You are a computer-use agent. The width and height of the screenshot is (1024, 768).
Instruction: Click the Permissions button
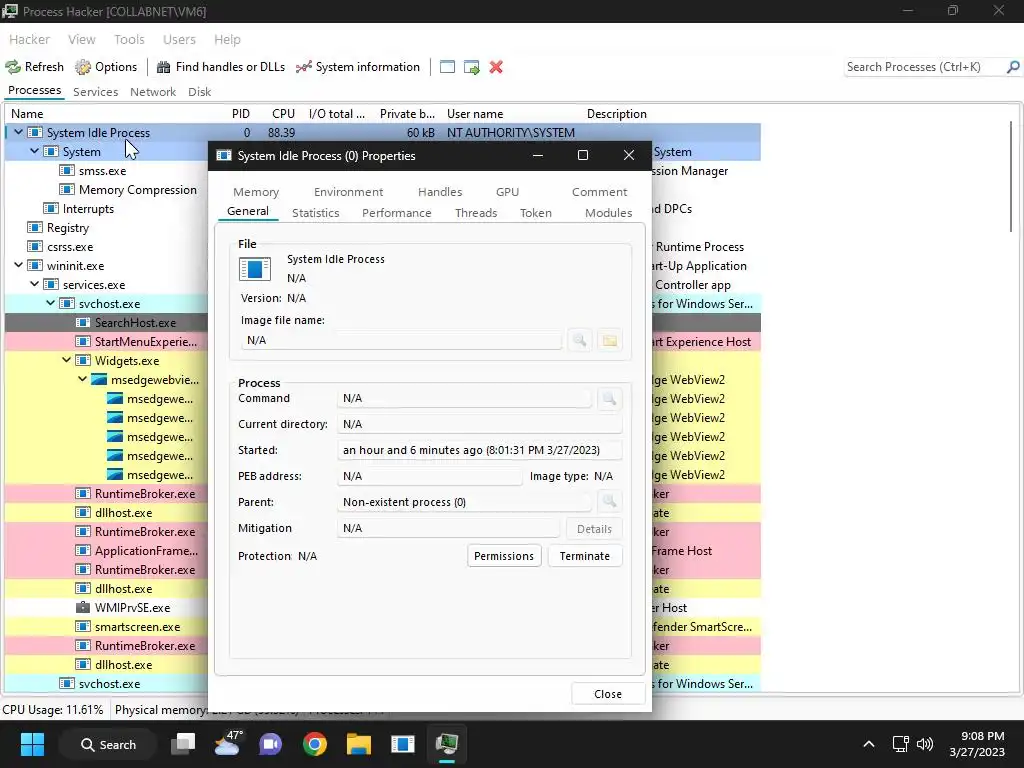pos(504,556)
